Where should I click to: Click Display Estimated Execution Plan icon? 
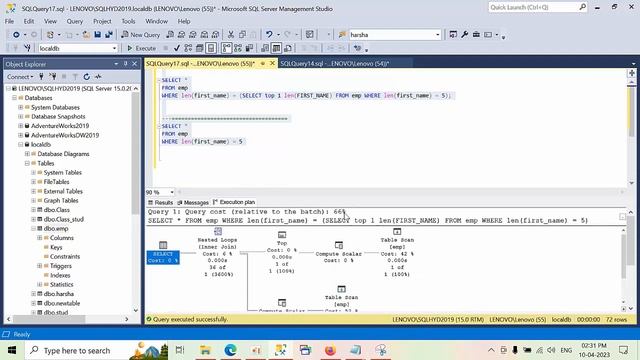coord(188,48)
